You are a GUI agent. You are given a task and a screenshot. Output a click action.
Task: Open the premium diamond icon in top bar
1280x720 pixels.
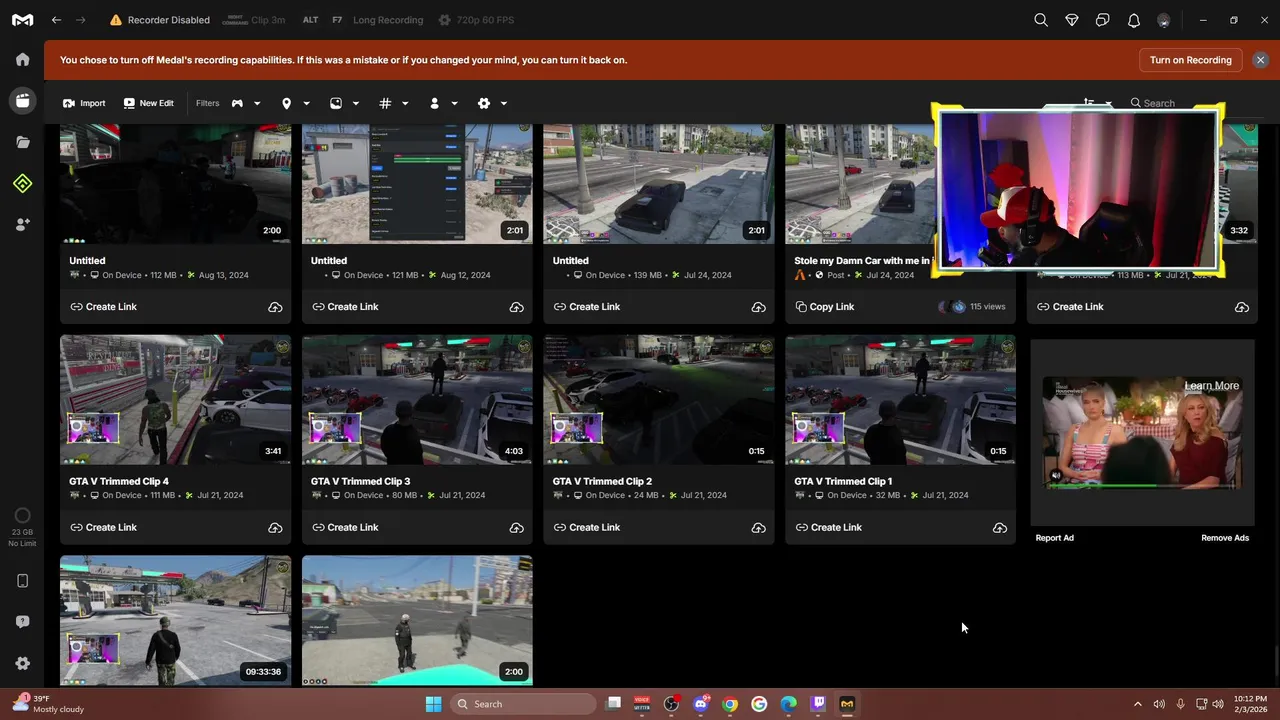pos(1072,20)
